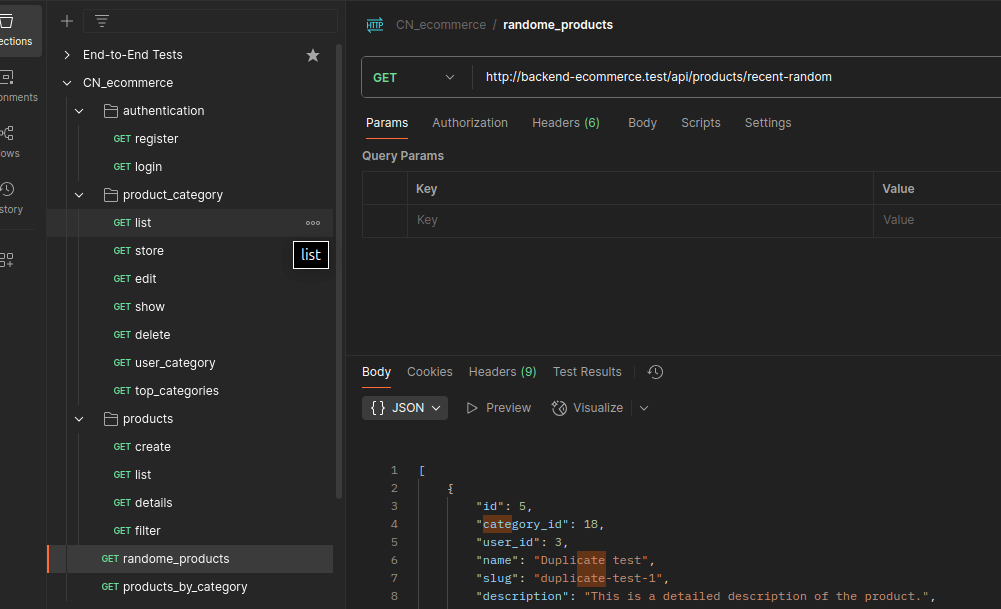The width and height of the screenshot is (1001, 609).
Task: Click the query param Value input
Action: pyautogui.click(x=937, y=220)
